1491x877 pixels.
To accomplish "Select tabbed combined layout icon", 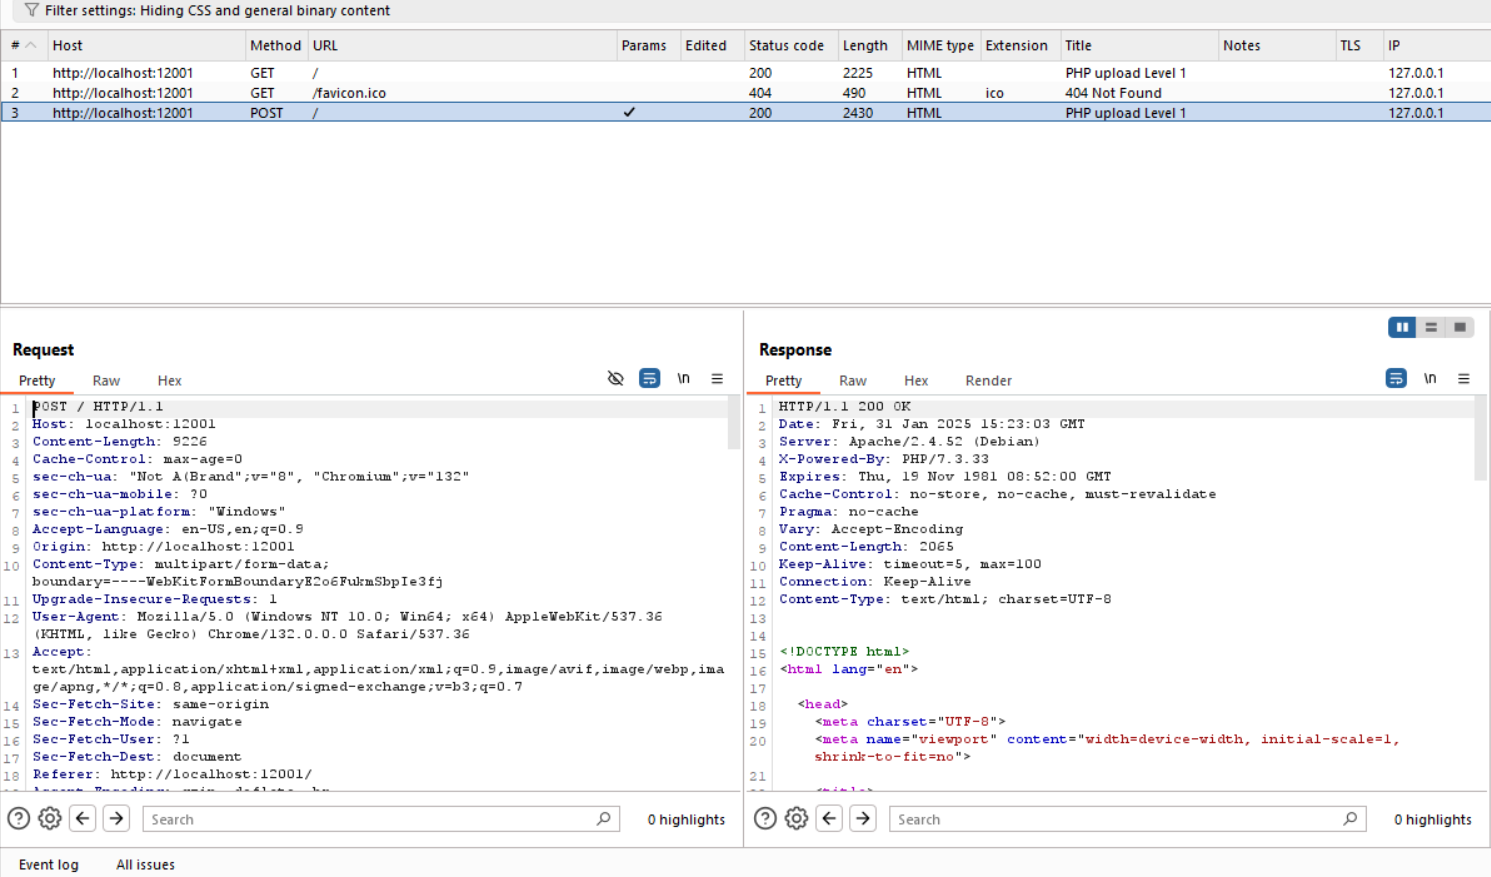I will 1460,327.
